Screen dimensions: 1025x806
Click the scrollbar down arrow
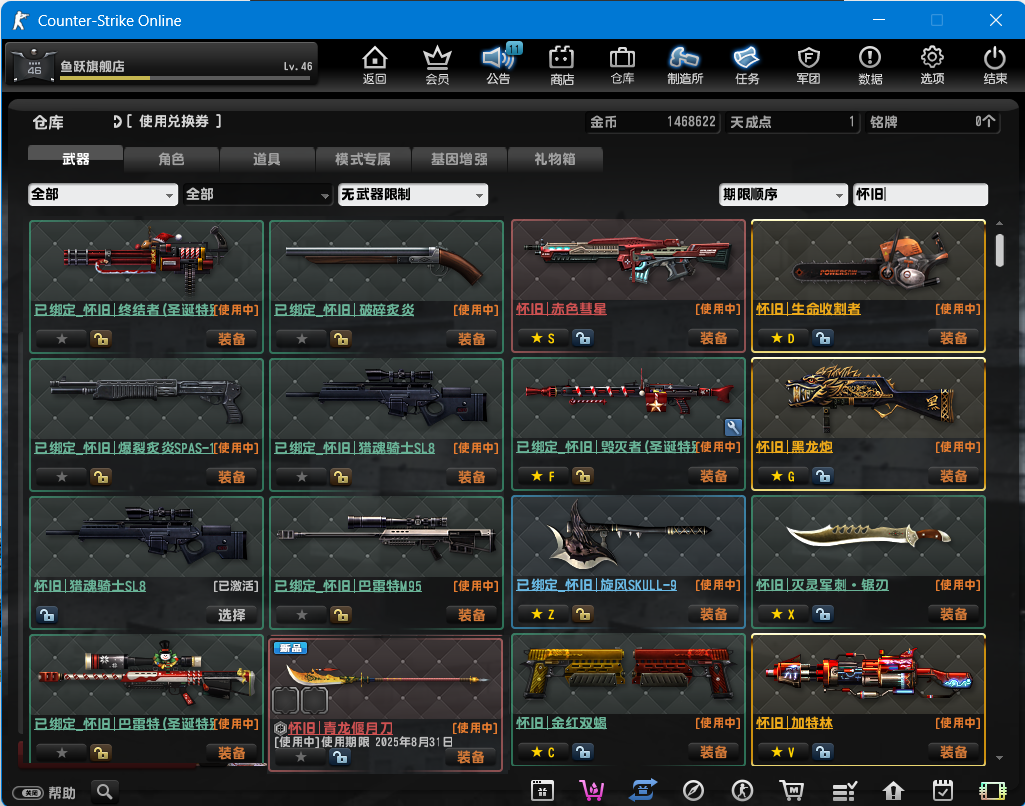click(x=1000, y=758)
